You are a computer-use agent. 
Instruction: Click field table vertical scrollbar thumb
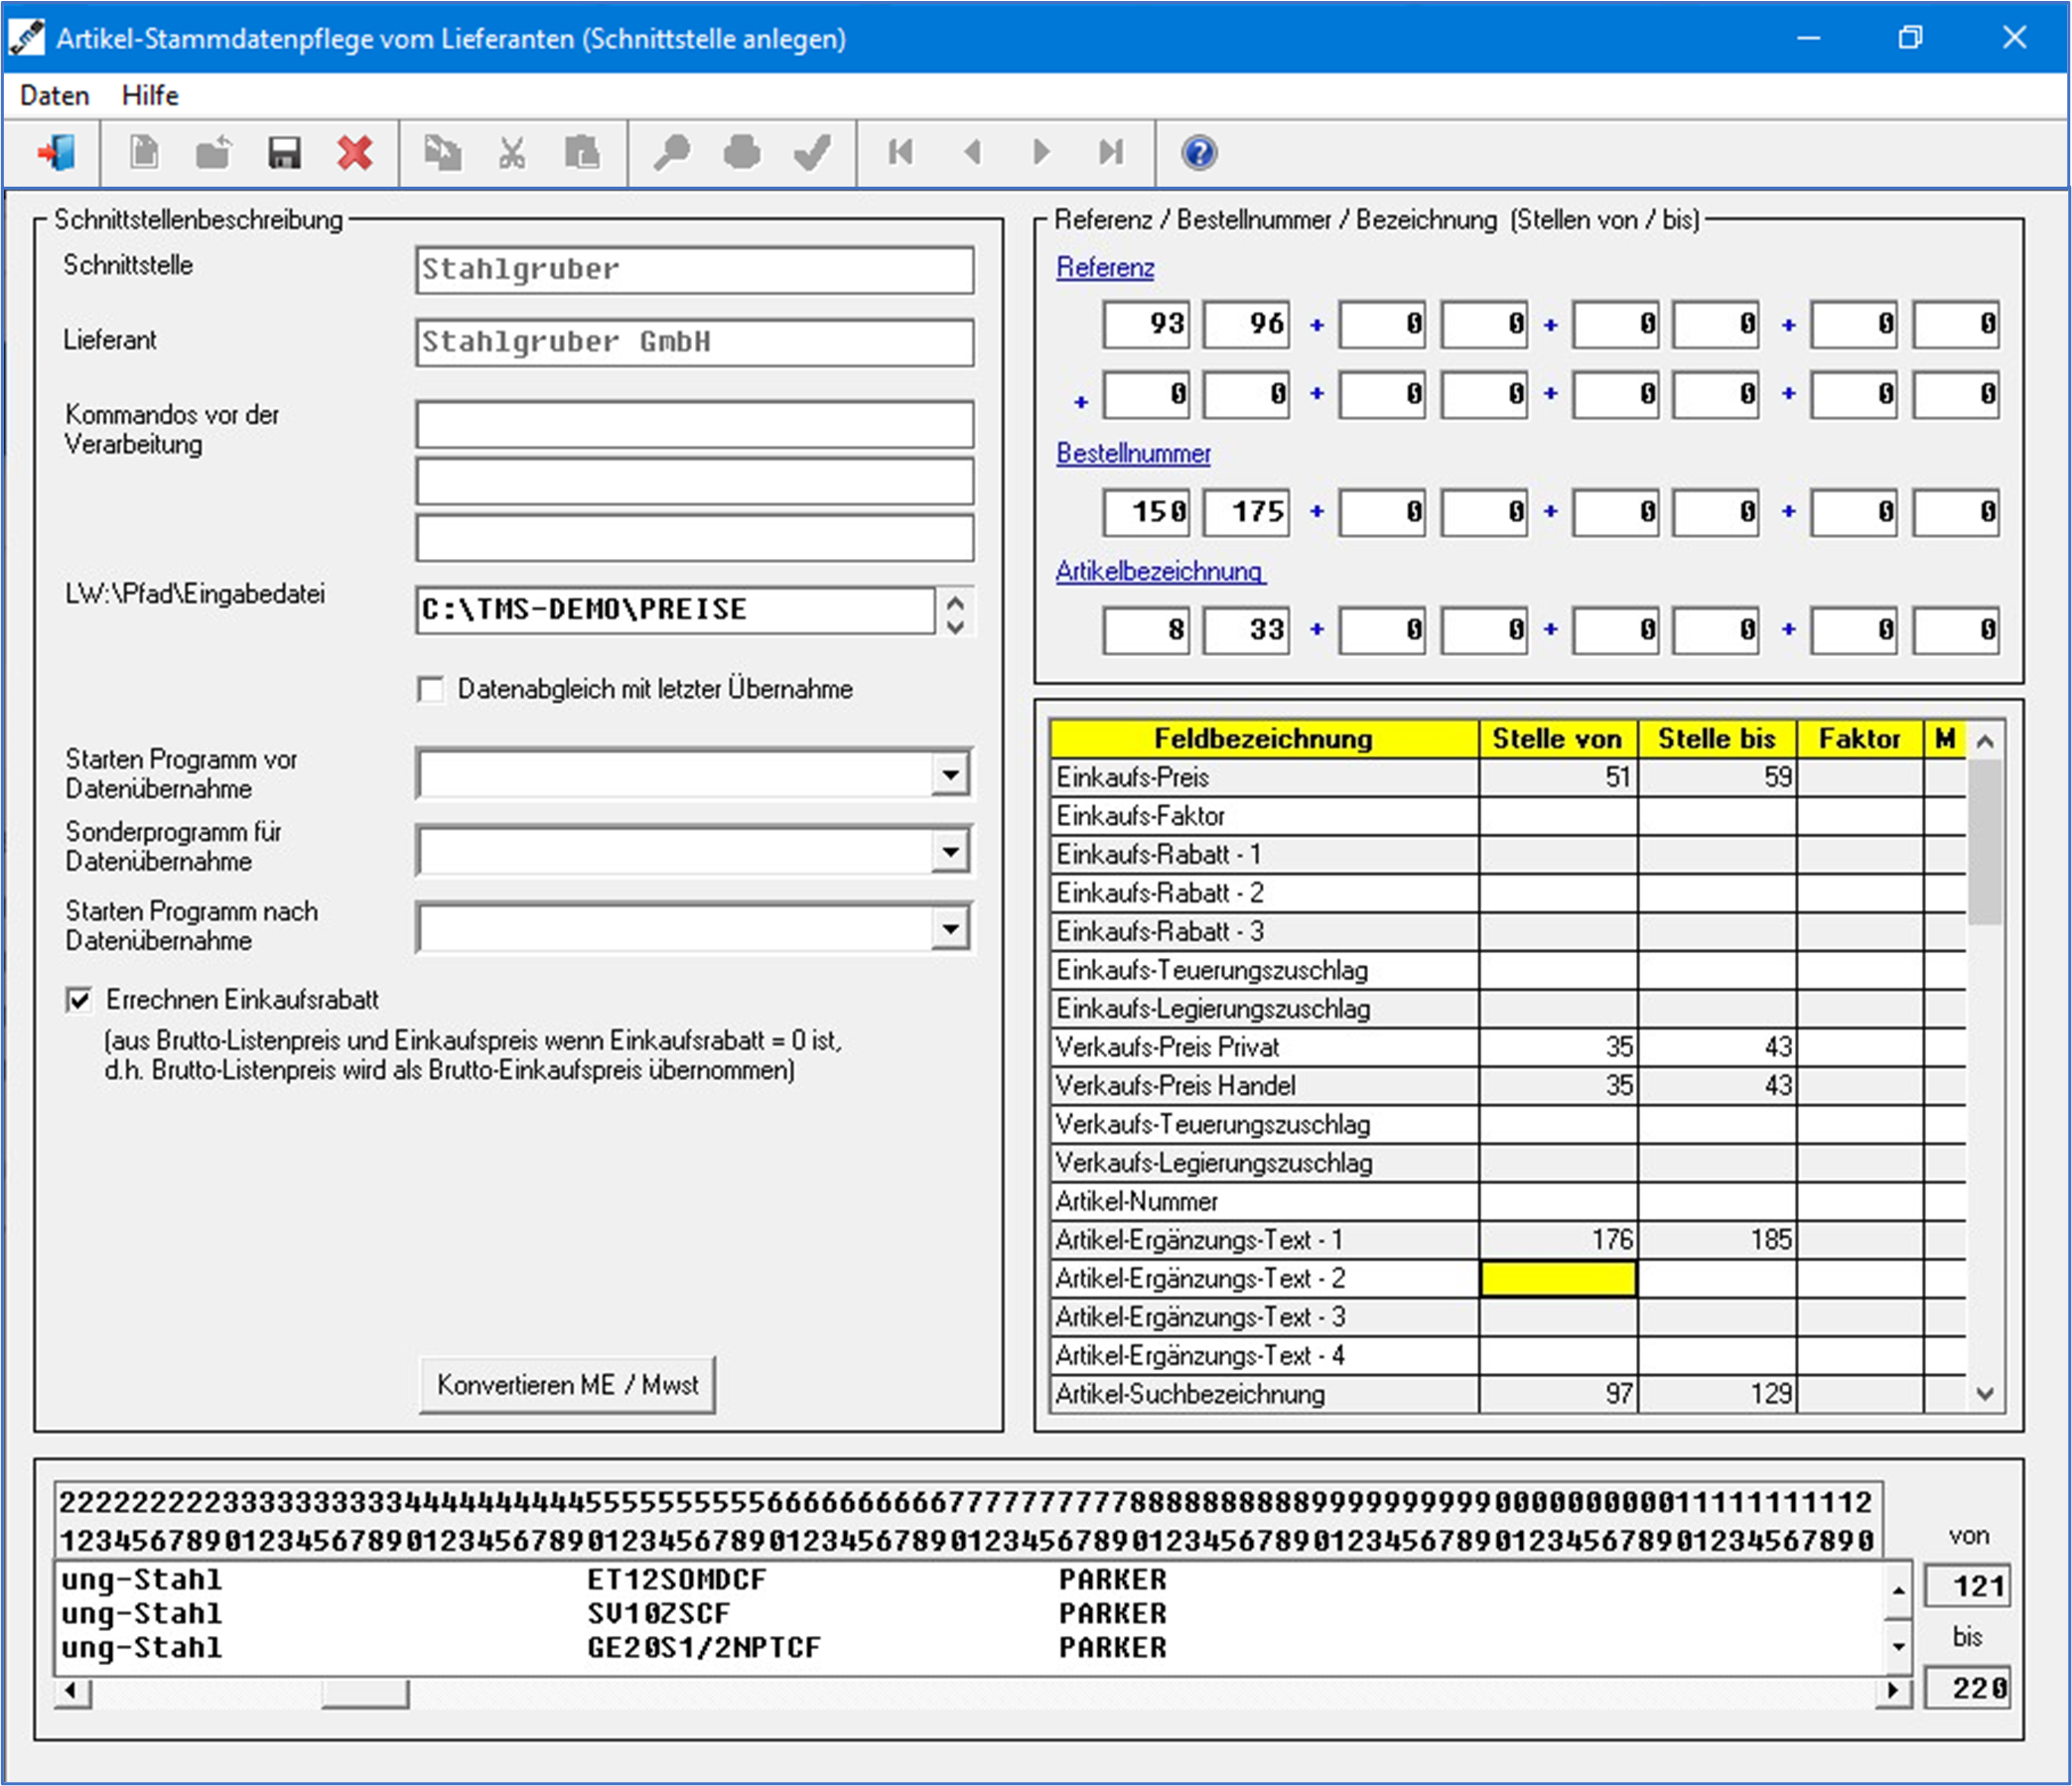pyautogui.click(x=1985, y=842)
